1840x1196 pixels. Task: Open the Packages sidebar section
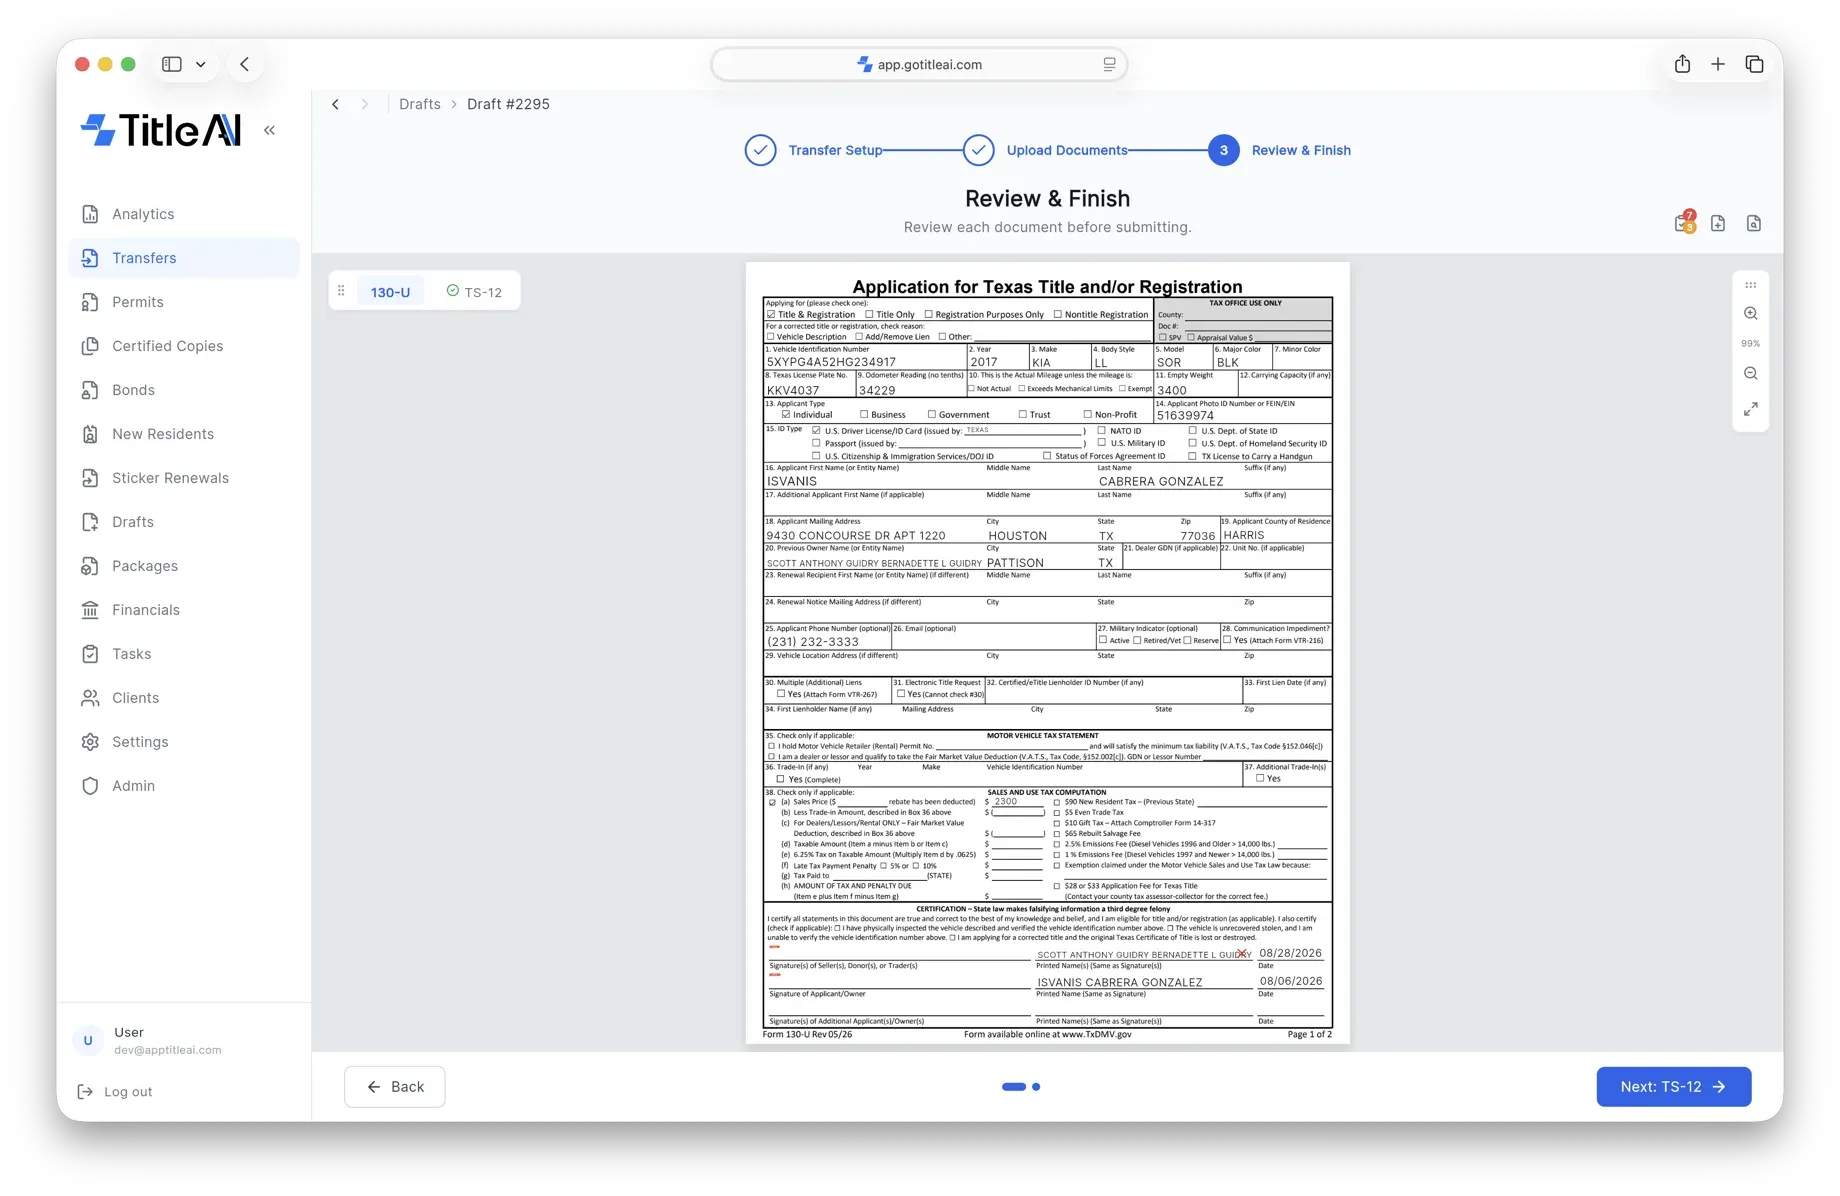coord(184,566)
